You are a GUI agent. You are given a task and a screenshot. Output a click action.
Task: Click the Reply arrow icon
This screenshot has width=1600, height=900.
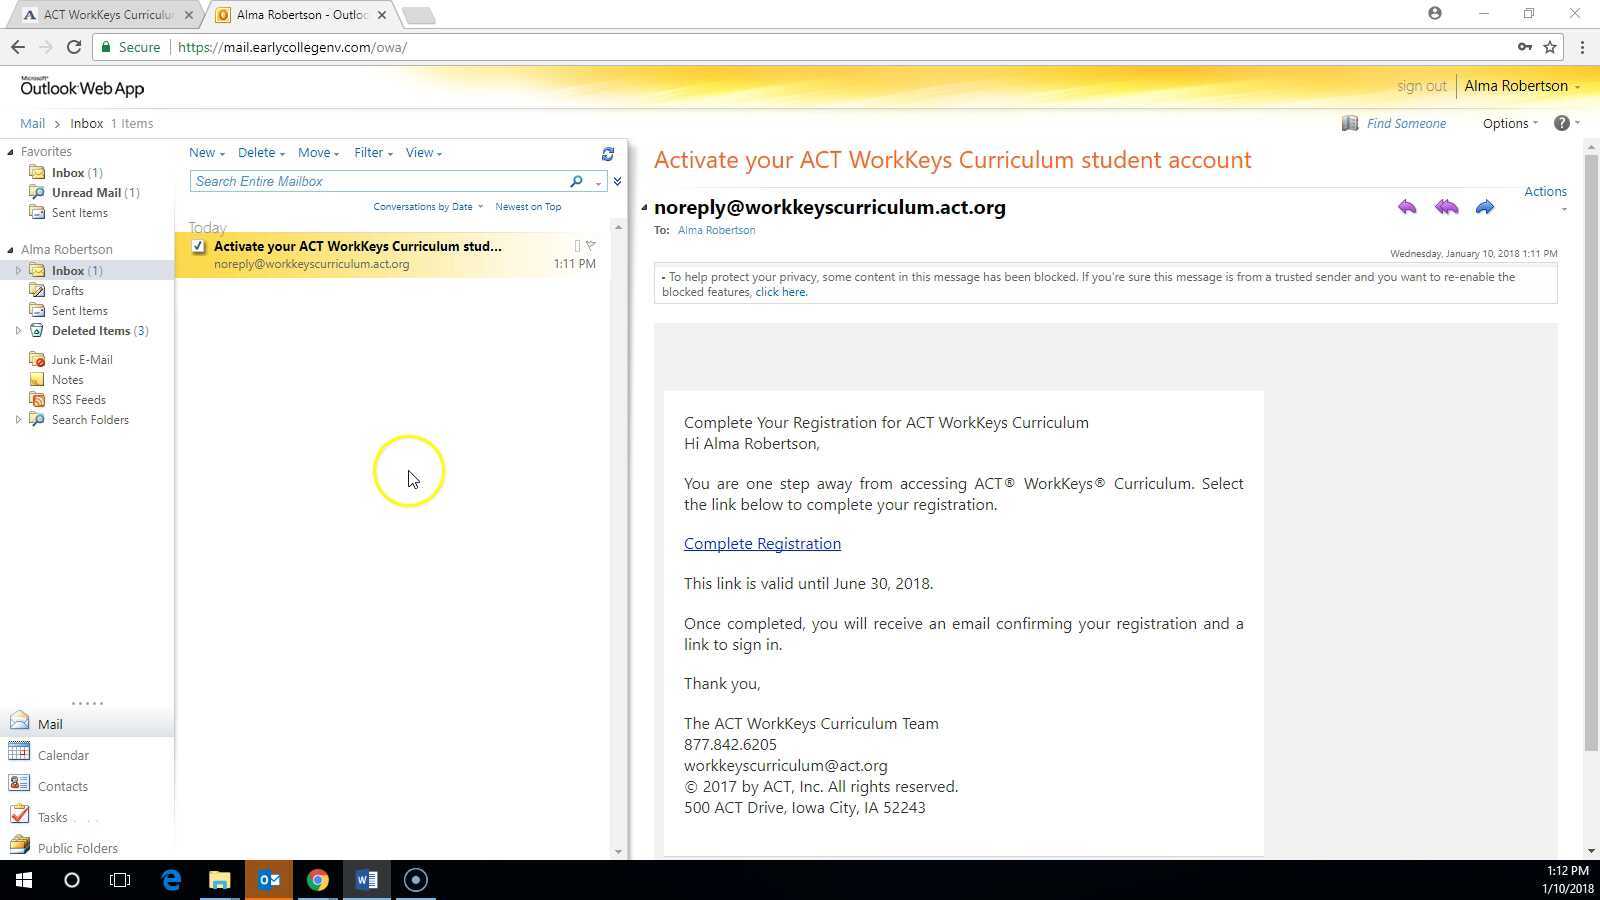coord(1407,207)
